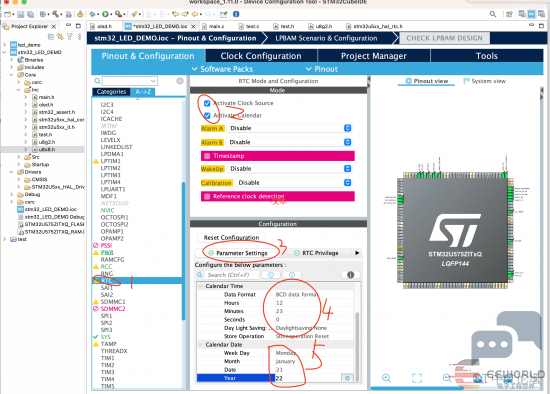Open u8g2.h in Project Explorer tree
550x394 pixels.
(x=47, y=142)
